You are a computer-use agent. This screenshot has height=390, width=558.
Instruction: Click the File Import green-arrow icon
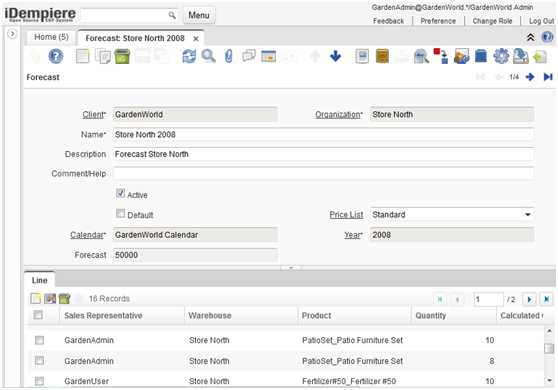[540, 57]
